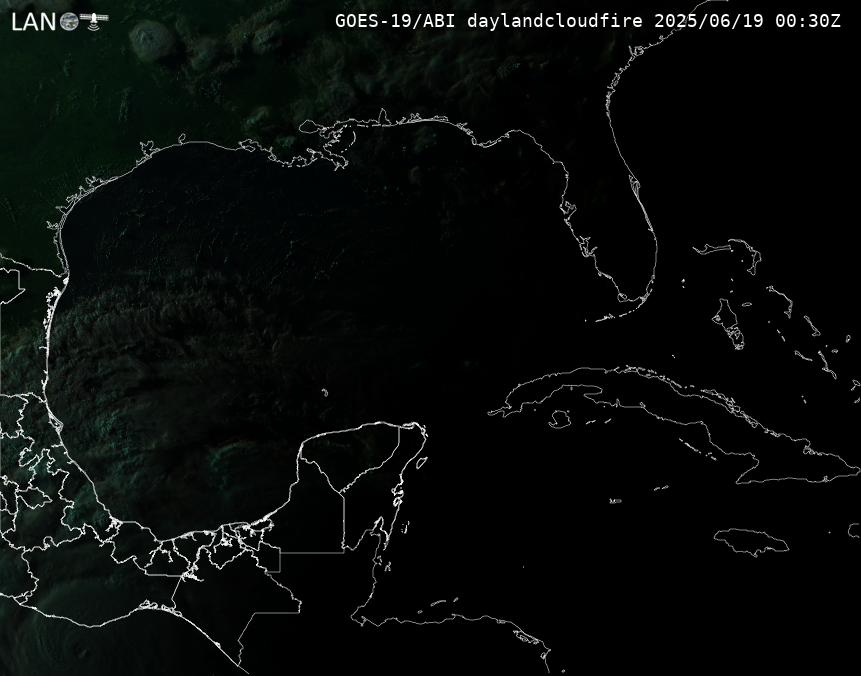Click the satellite icon in logo
The width and height of the screenshot is (861, 676).
(x=94, y=20)
